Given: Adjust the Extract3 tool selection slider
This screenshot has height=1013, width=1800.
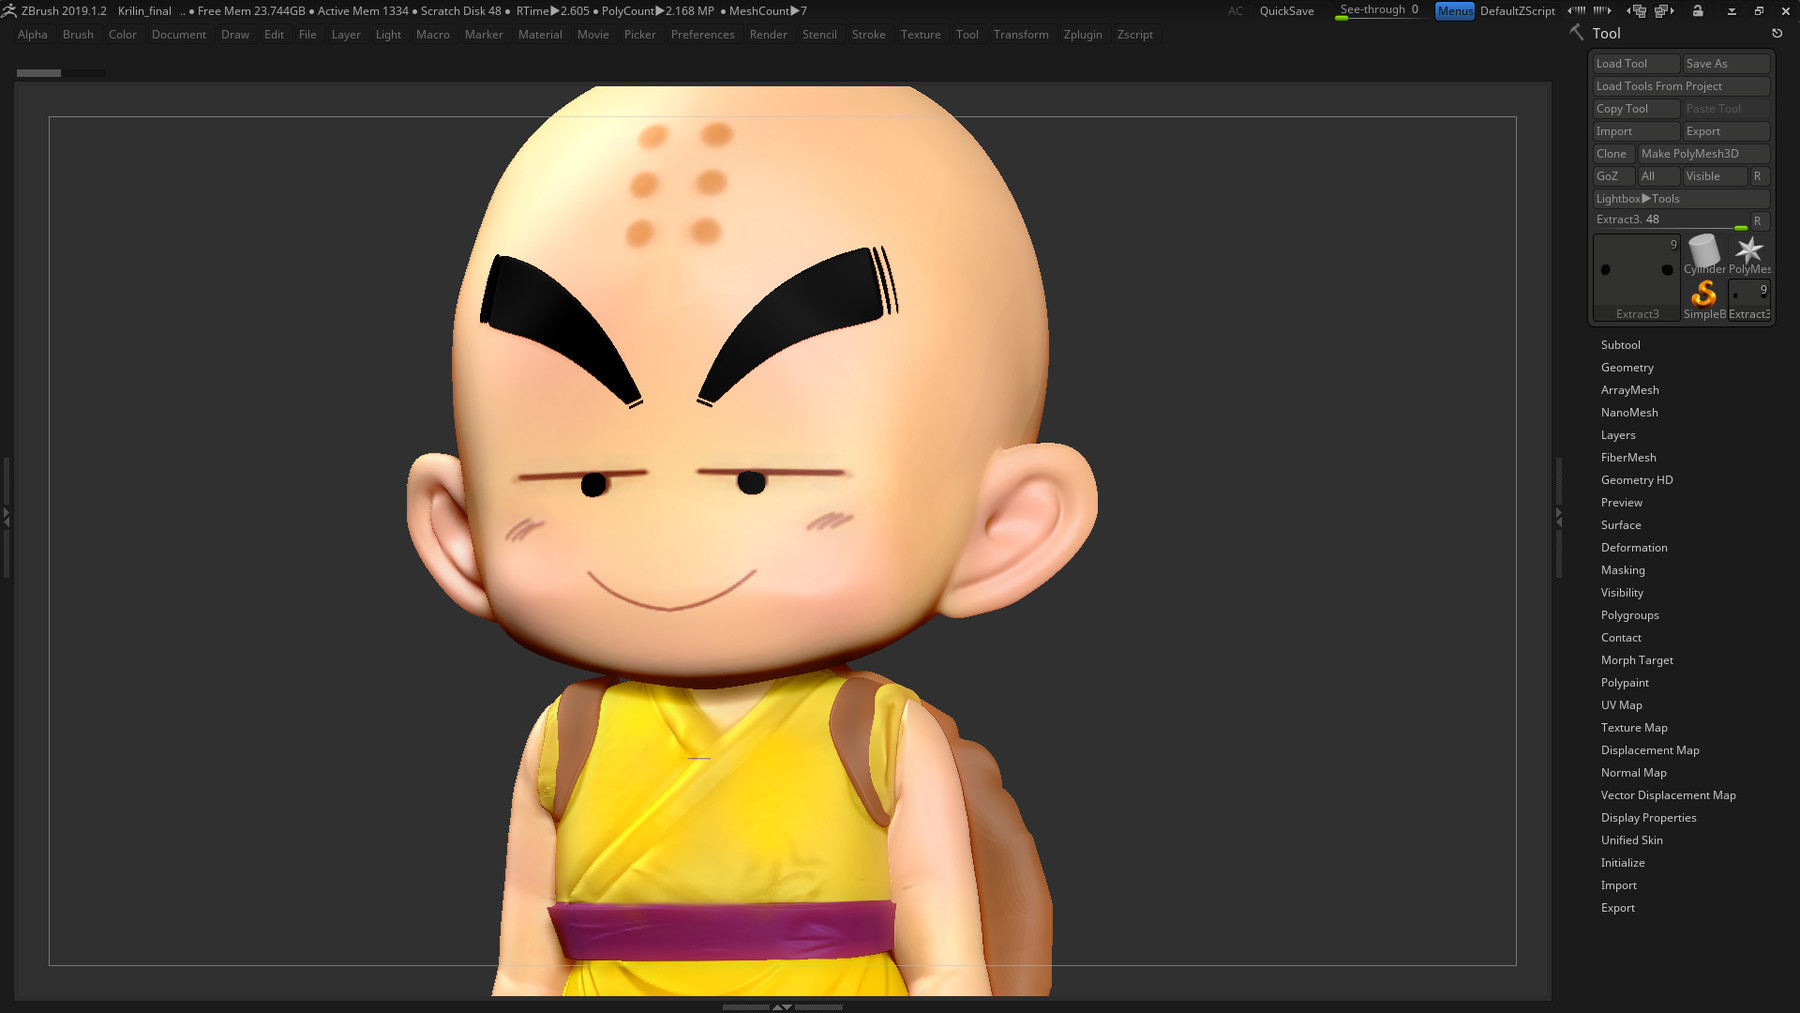Looking at the screenshot, I should 1670,221.
